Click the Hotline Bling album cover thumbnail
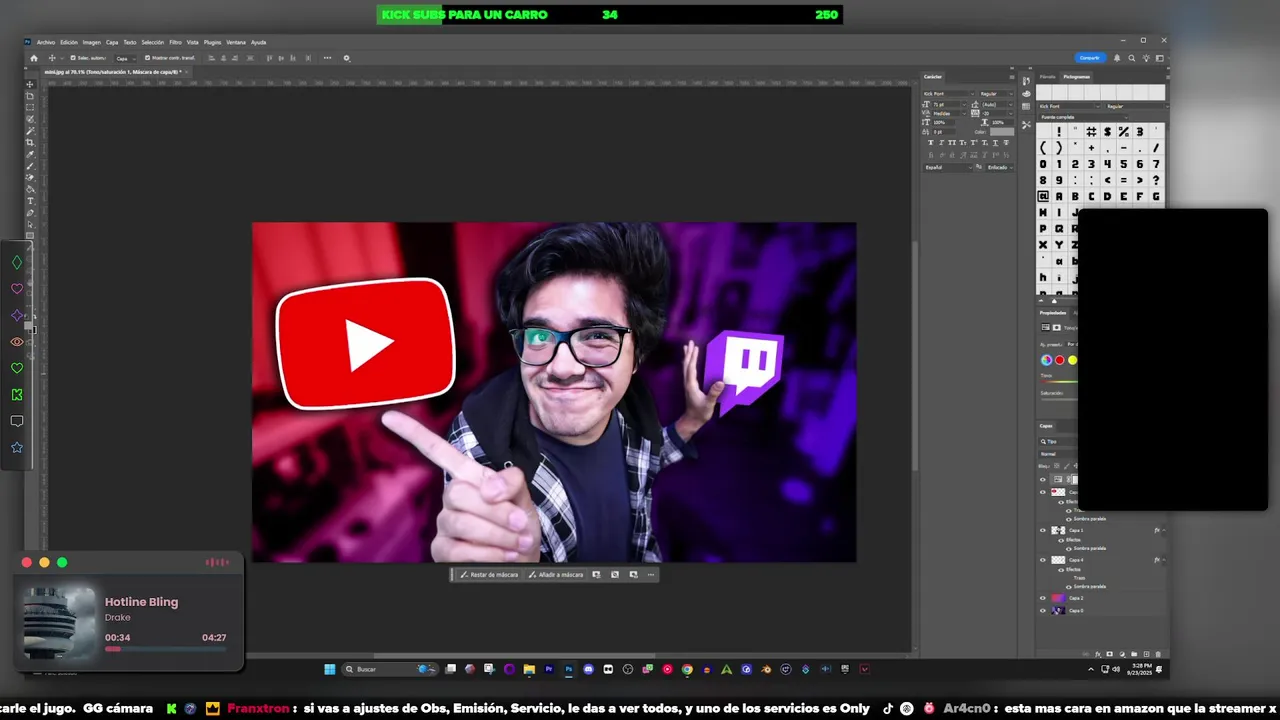 coord(59,622)
